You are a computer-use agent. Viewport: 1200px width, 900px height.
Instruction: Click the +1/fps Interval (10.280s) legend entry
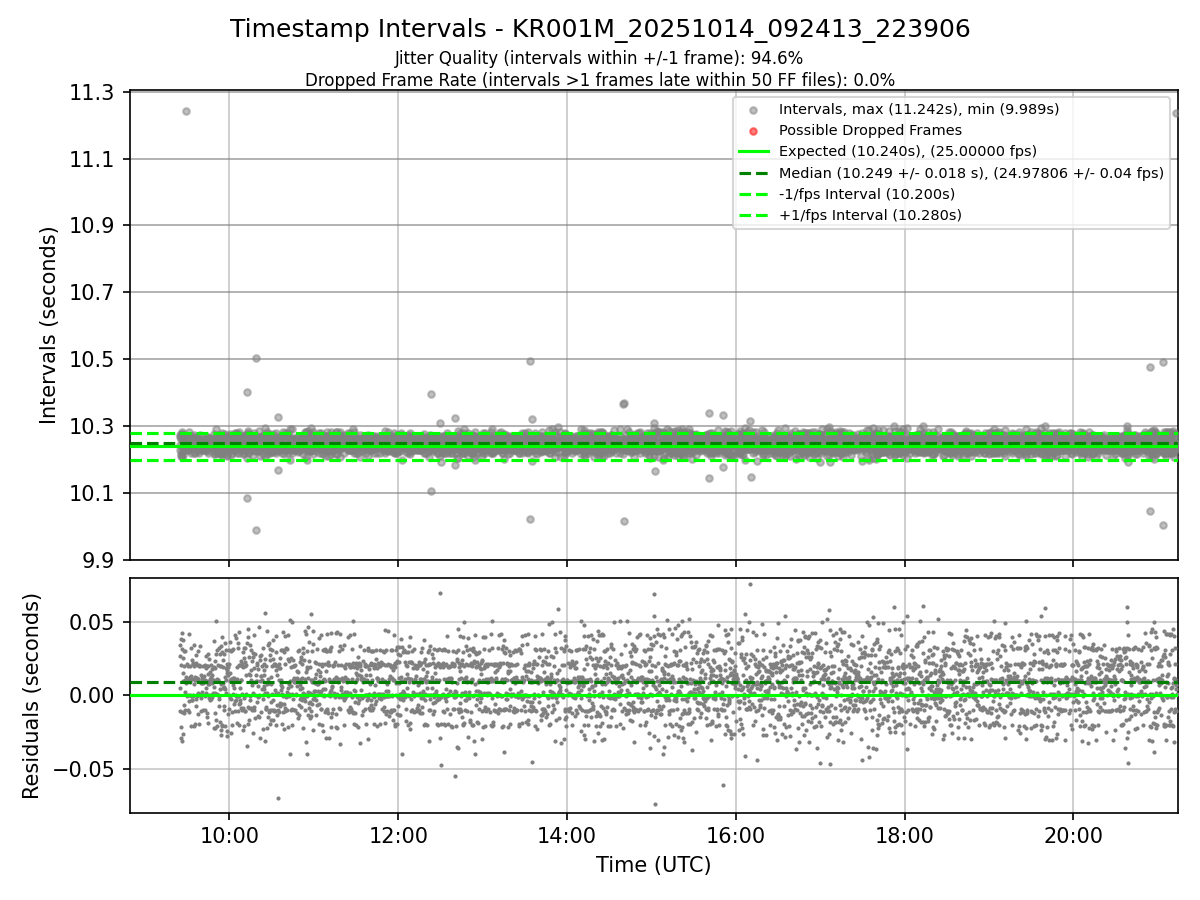[x=870, y=214]
